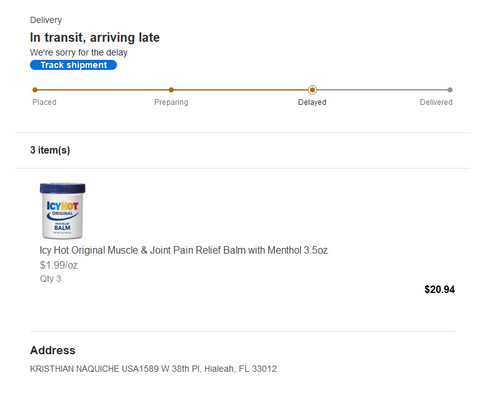Click the Address heading
Image resolution: width=500 pixels, height=416 pixels.
tap(53, 350)
